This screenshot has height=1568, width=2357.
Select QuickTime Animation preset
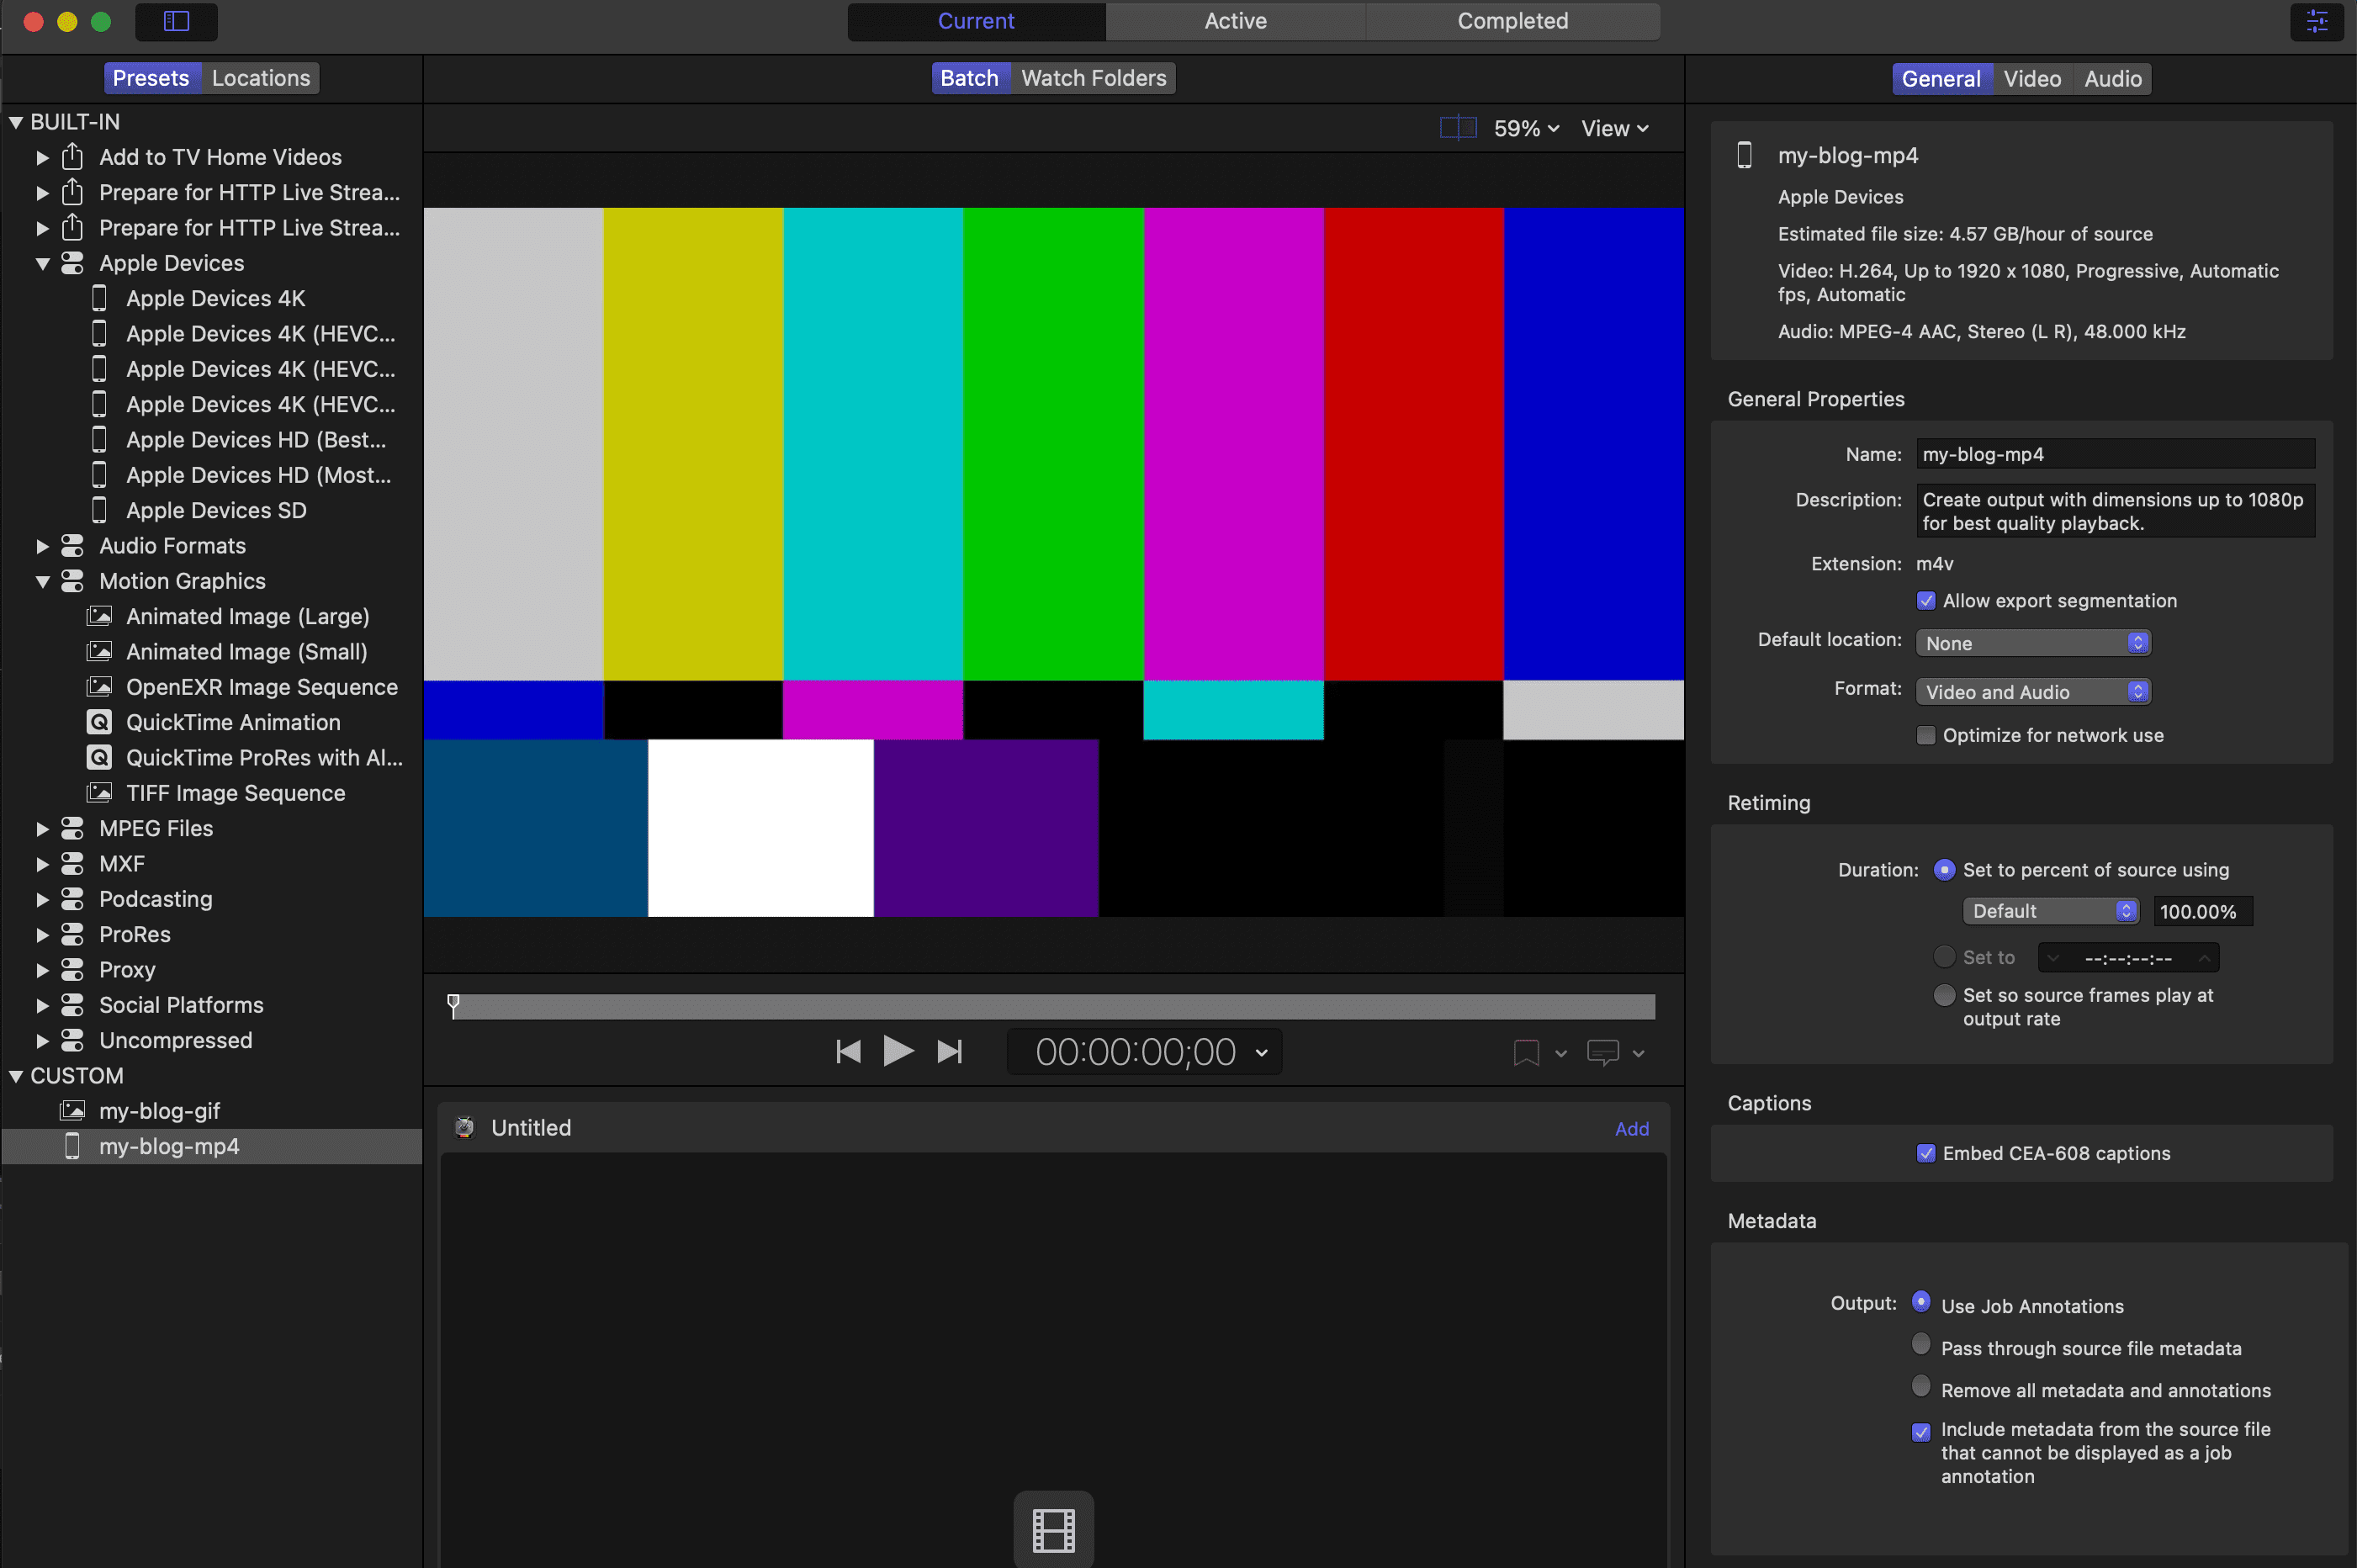coord(232,722)
